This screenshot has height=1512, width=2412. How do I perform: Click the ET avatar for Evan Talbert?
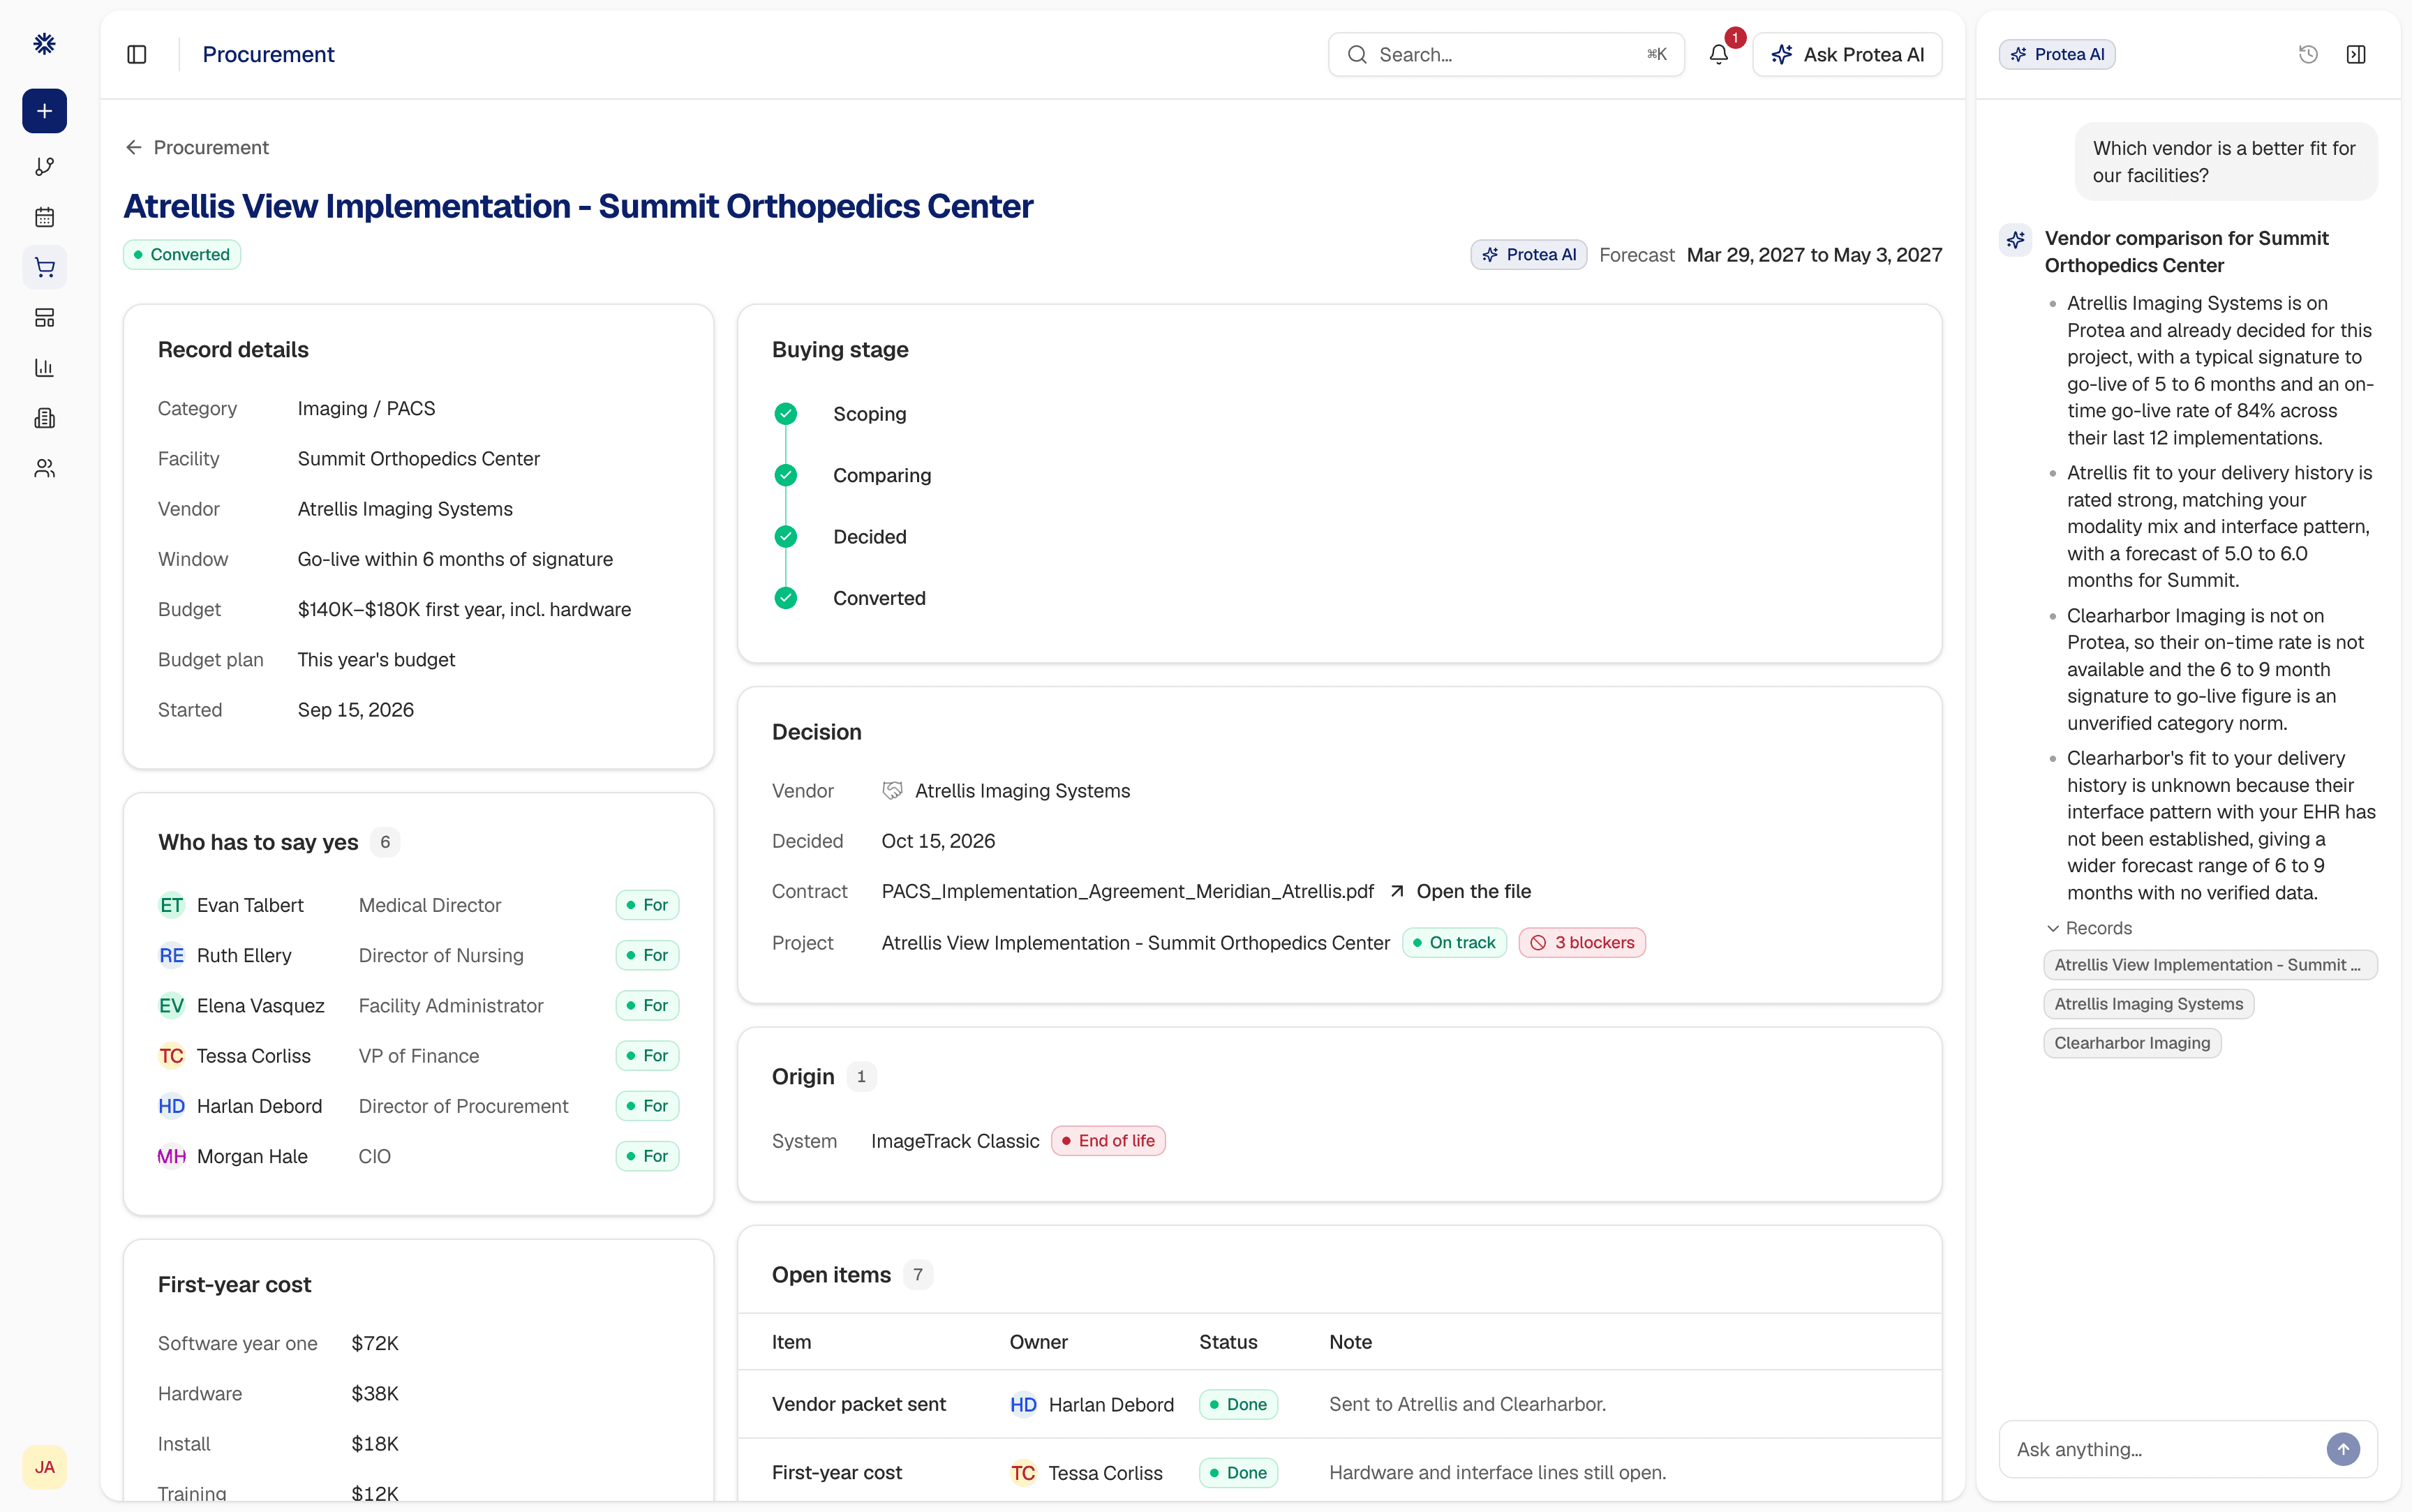[171, 905]
